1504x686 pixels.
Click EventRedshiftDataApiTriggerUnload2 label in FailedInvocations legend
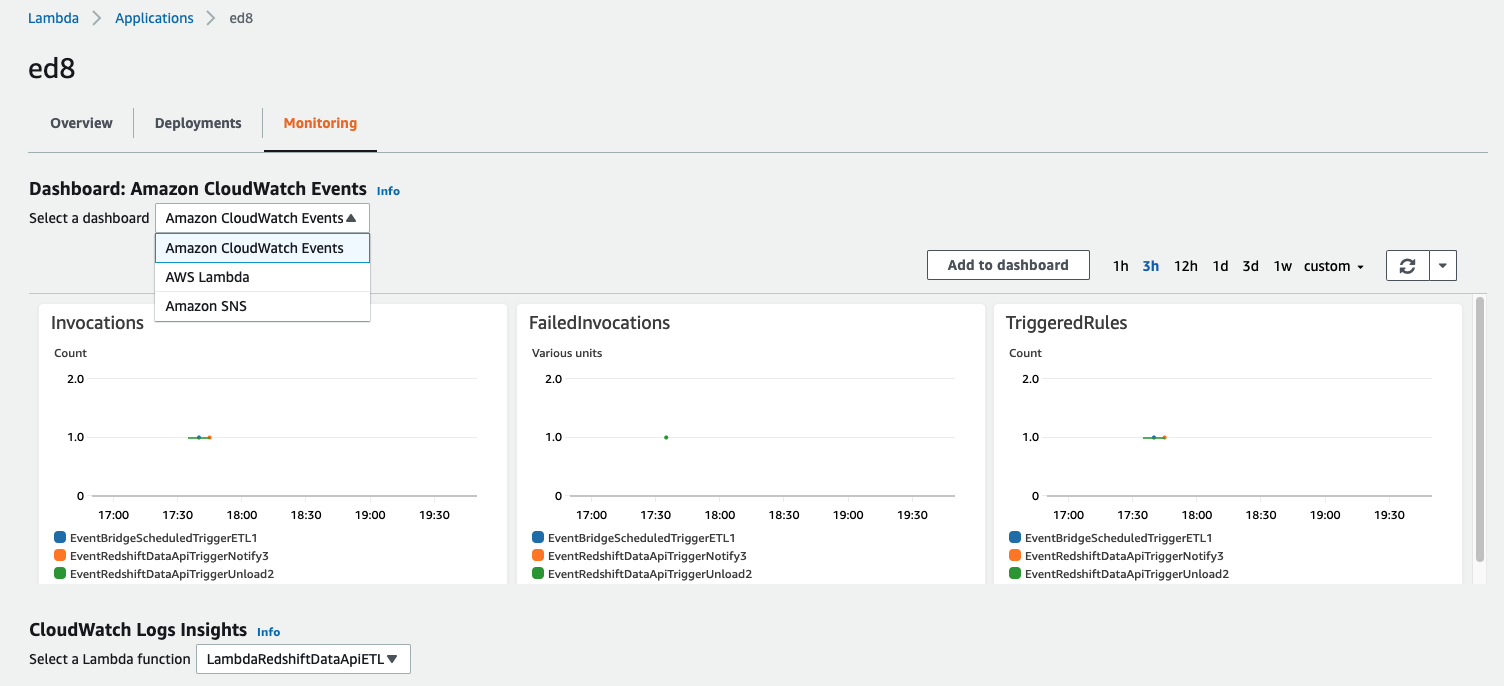pyautogui.click(x=650, y=574)
